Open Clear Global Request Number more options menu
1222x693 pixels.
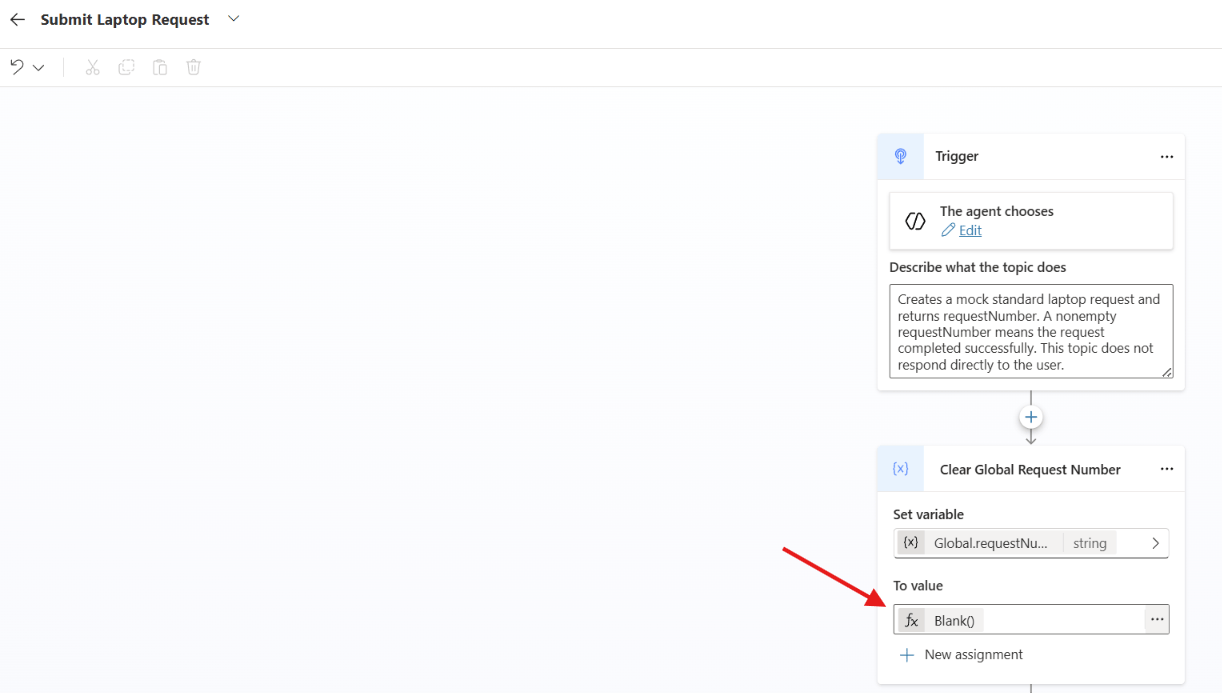(1166, 469)
